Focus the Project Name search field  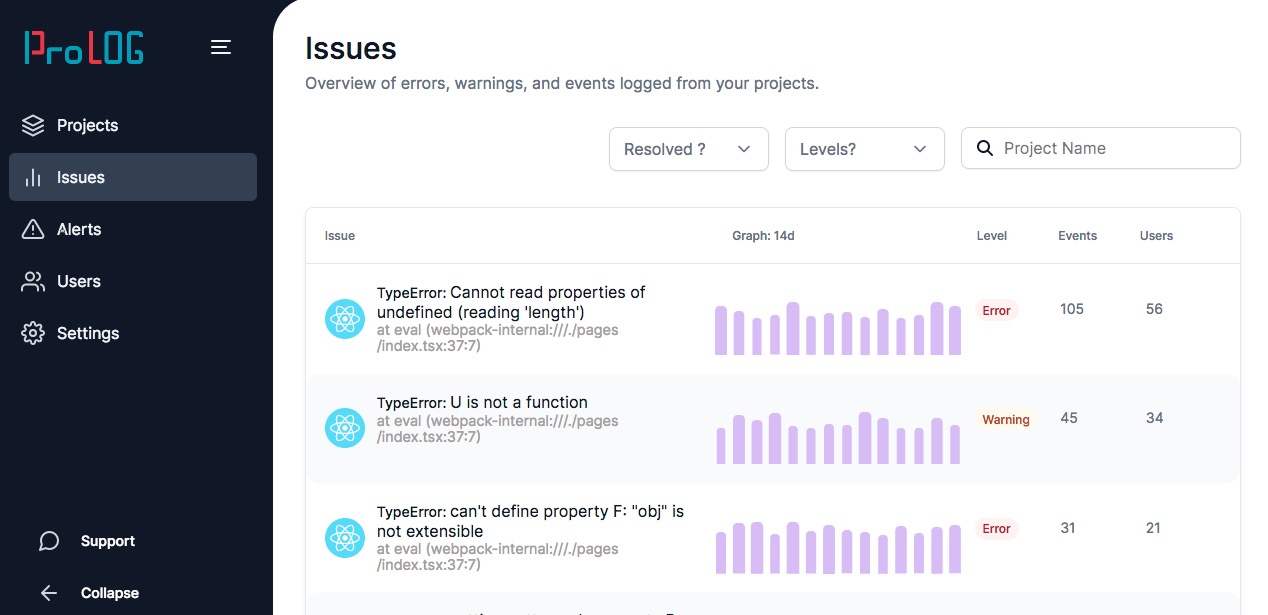click(x=1101, y=148)
